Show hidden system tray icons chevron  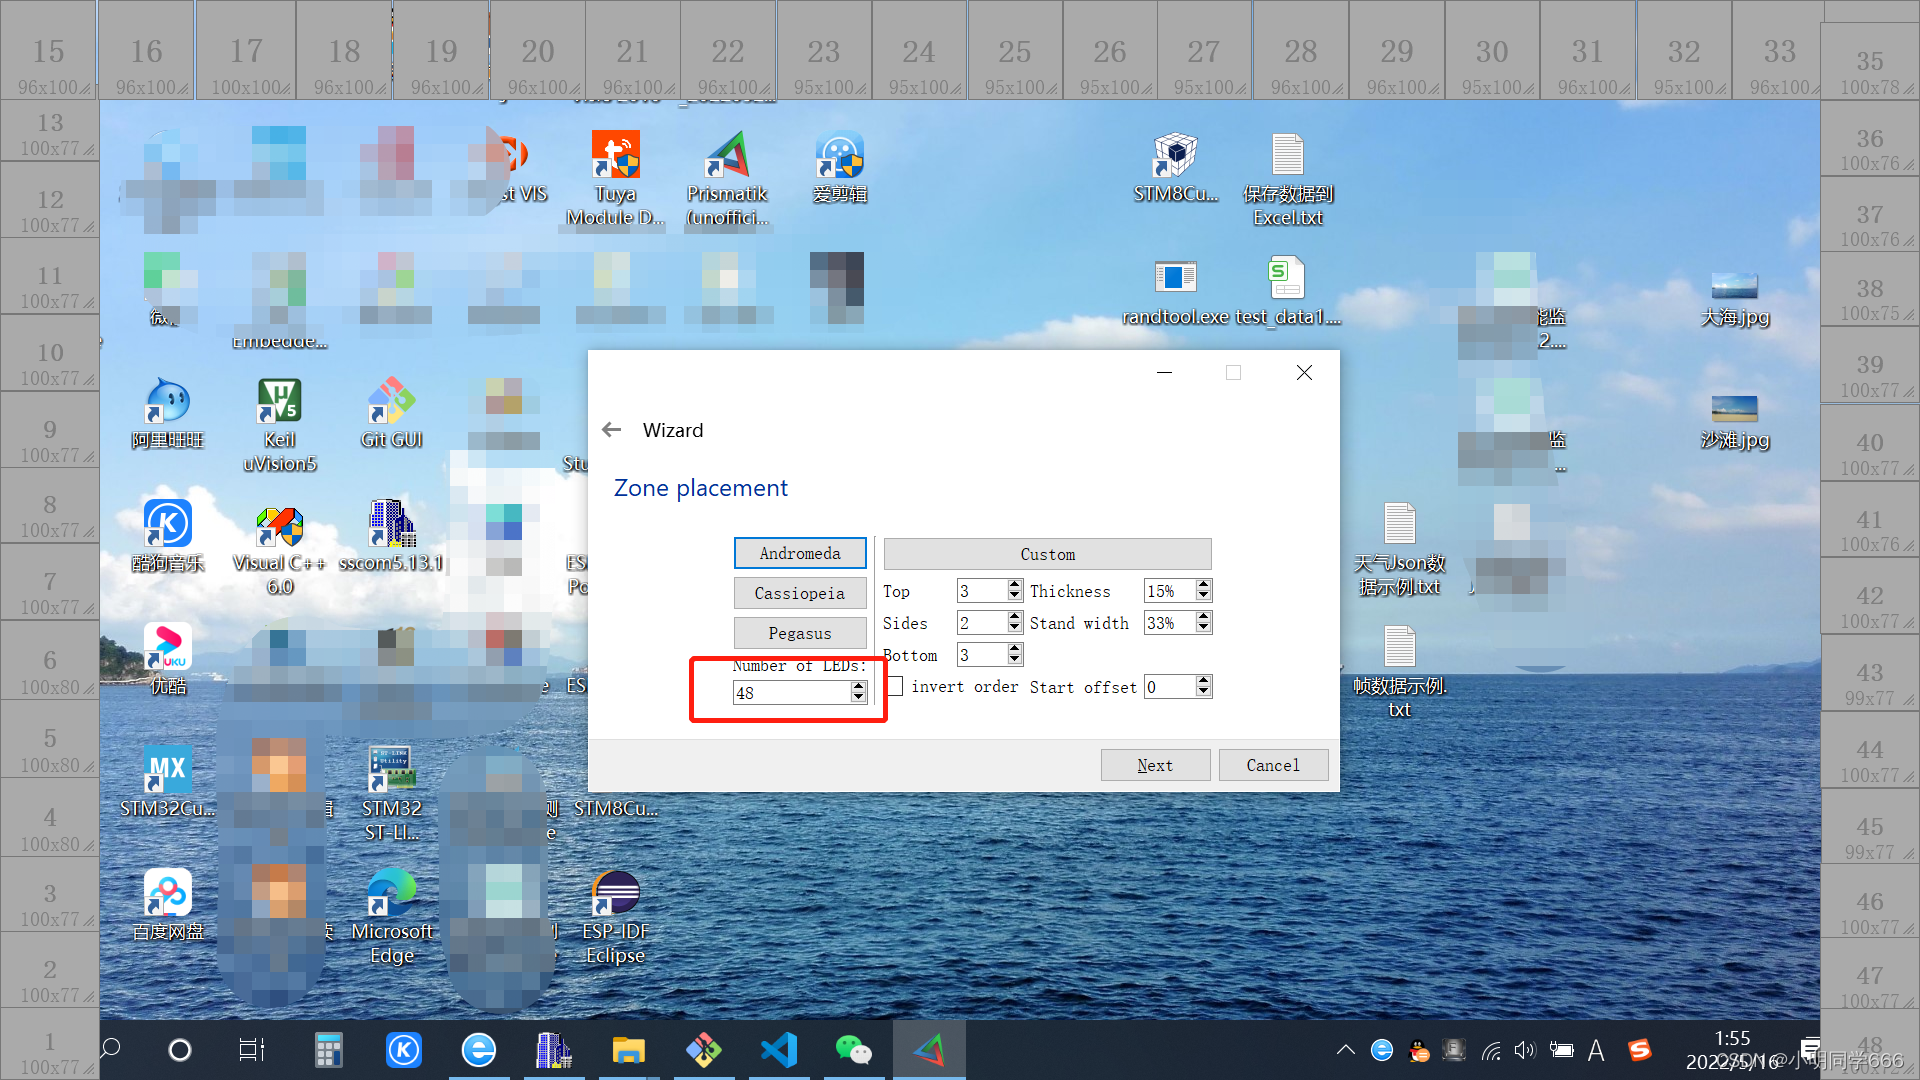[1345, 1050]
